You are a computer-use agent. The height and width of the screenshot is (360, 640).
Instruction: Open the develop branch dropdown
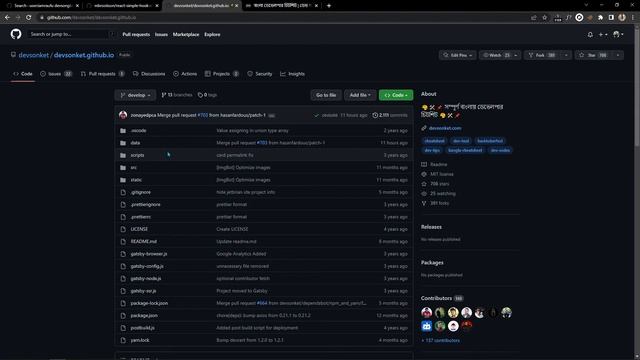[135, 95]
